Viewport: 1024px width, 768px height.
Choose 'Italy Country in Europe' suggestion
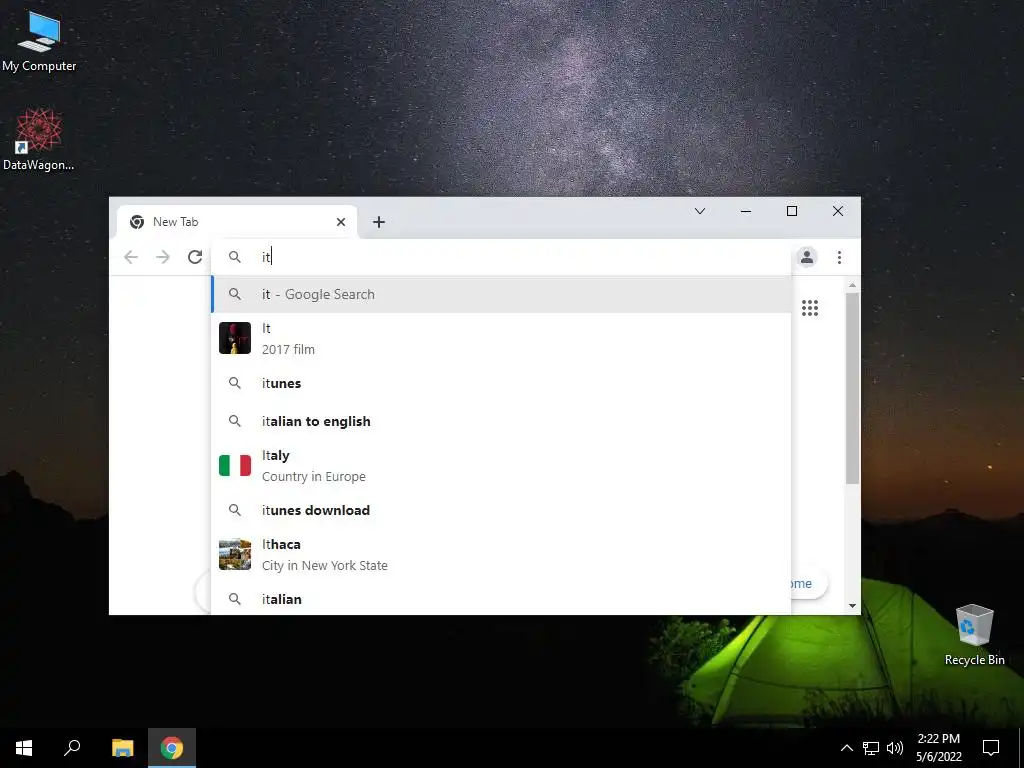501,466
